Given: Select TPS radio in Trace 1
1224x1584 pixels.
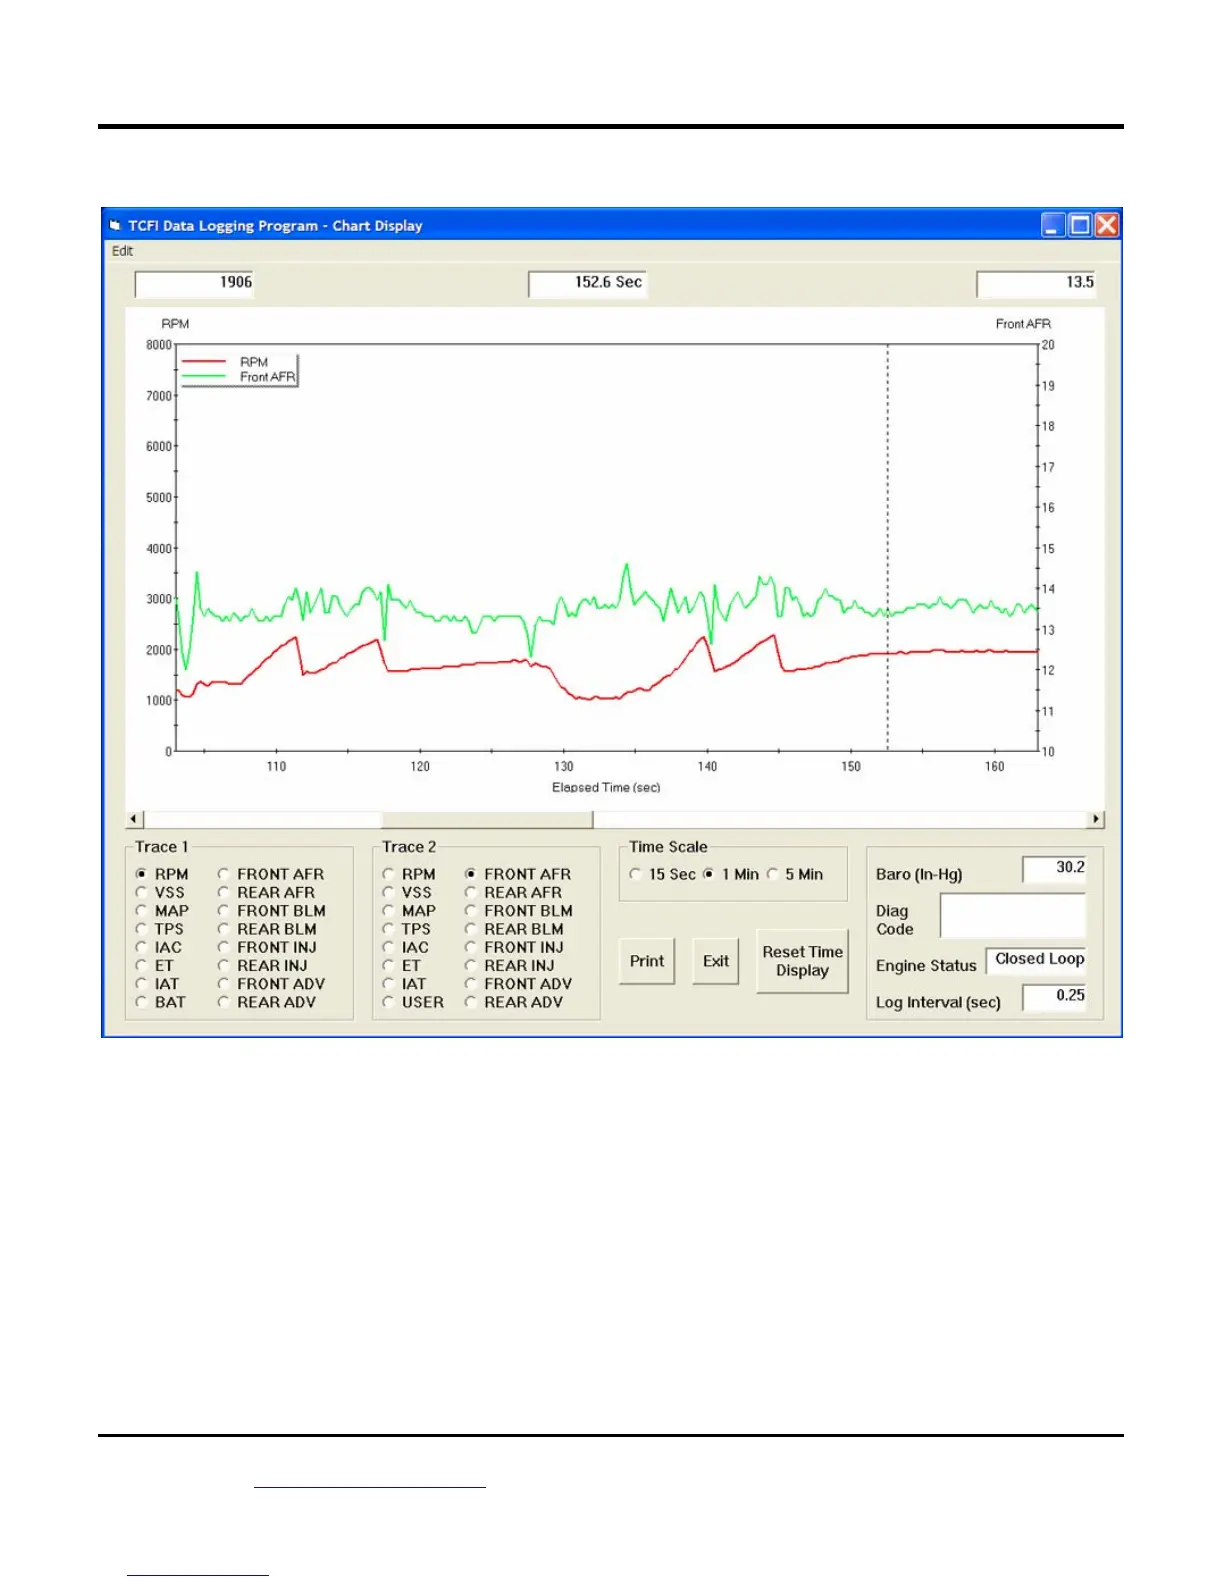Looking at the screenshot, I should pyautogui.click(x=141, y=929).
